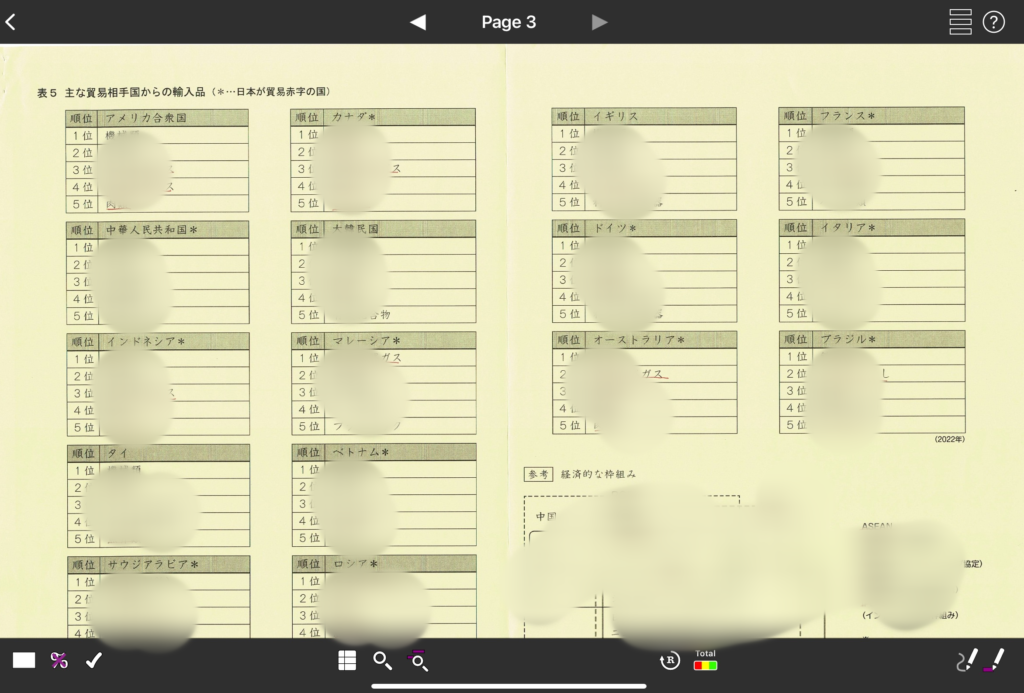Tap the circular reset R icon
Screen dimensions: 1024x693
click(669, 660)
